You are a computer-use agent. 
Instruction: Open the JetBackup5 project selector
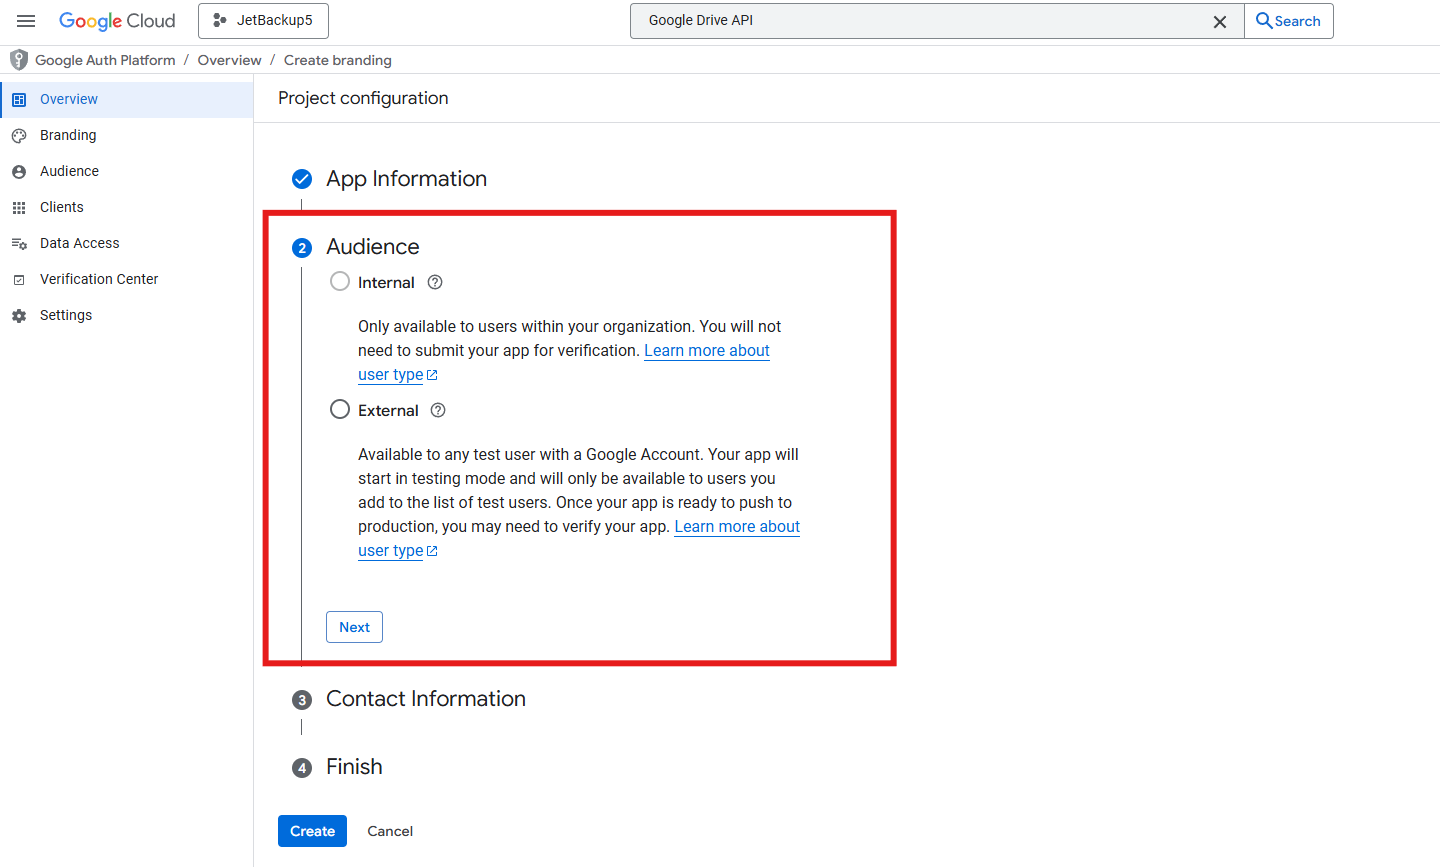pyautogui.click(x=263, y=21)
